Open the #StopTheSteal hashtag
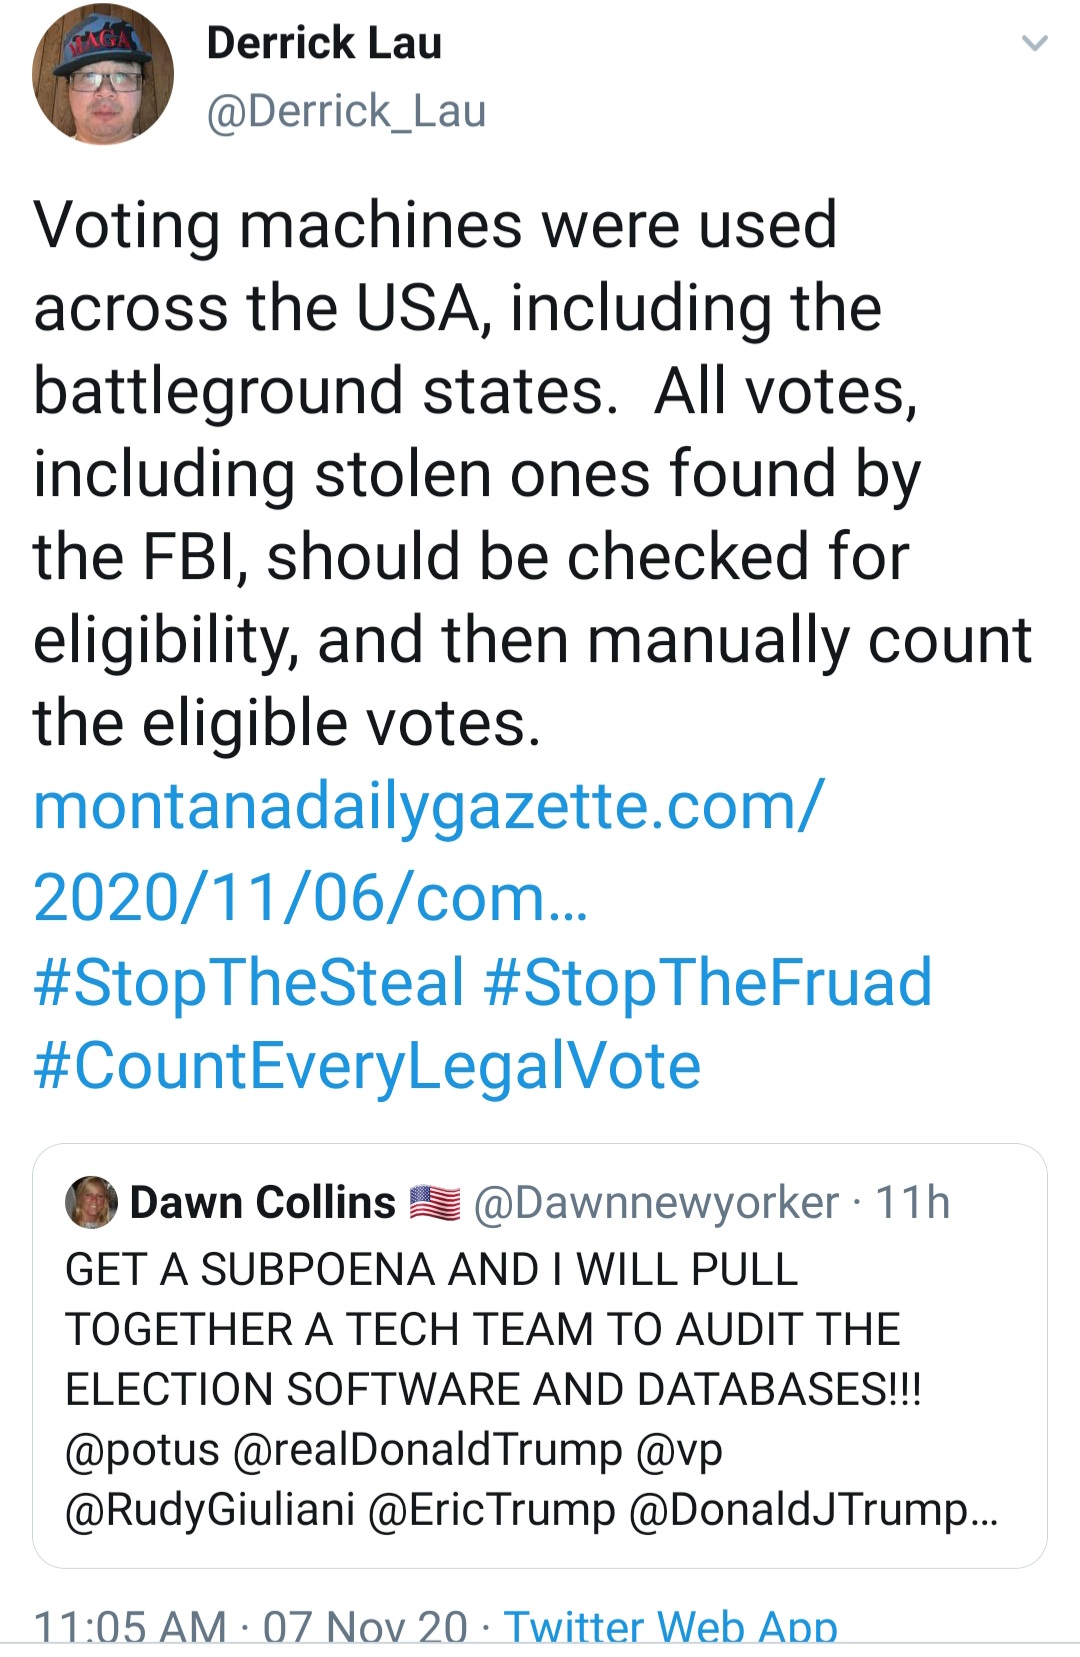Viewport: 1080px width, 1657px height. pos(249,982)
